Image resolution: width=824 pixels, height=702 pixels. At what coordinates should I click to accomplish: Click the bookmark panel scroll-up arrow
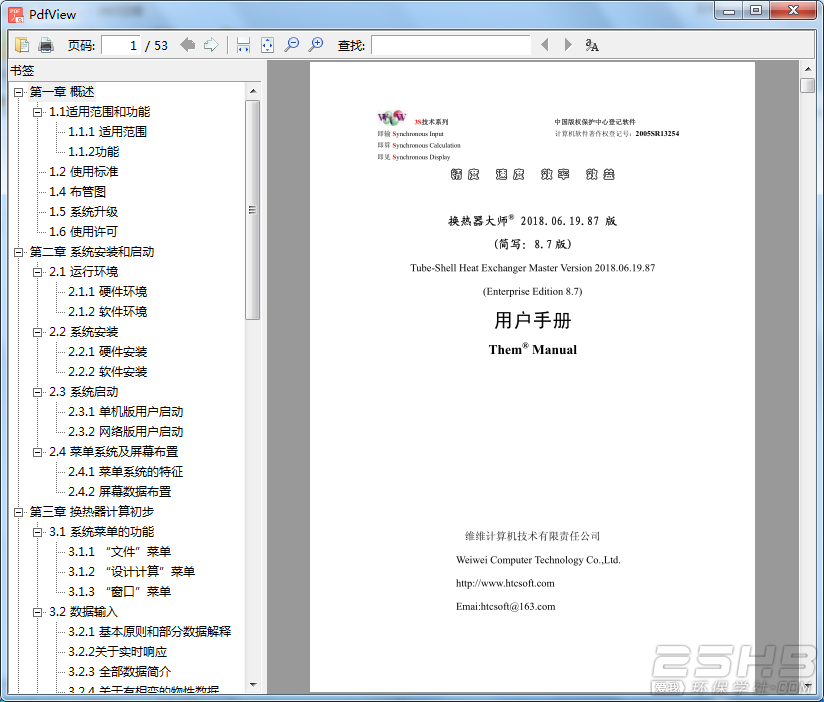pos(253,91)
